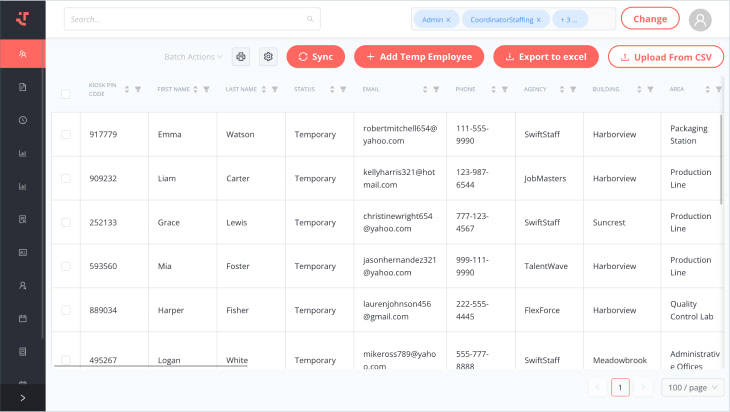The height and width of the screenshot is (412, 730).
Task: Select checkbox for Emma Watson row
Action: tap(66, 134)
